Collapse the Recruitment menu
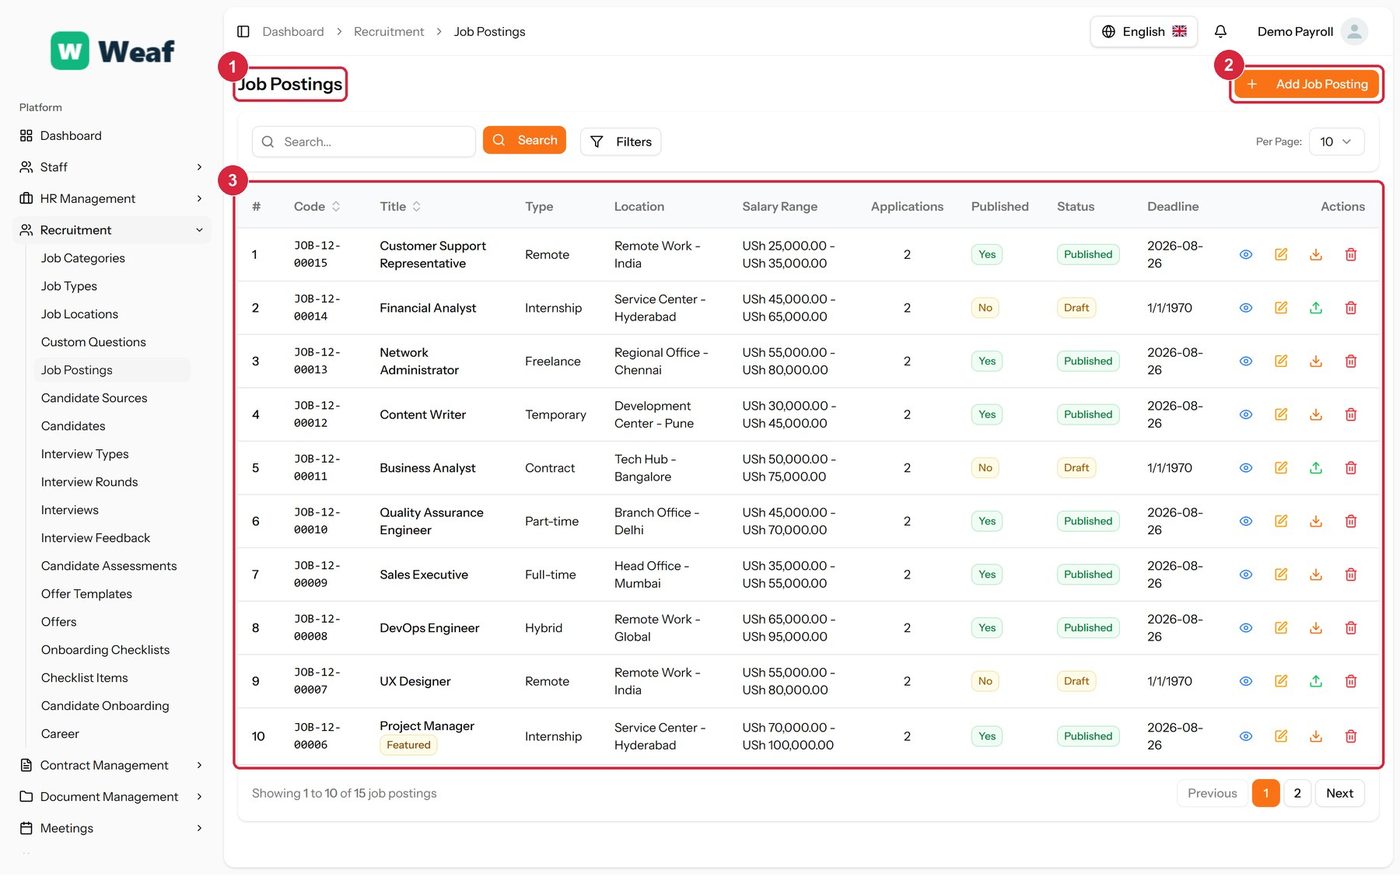Viewport: 1400px width, 884px height. click(112, 230)
